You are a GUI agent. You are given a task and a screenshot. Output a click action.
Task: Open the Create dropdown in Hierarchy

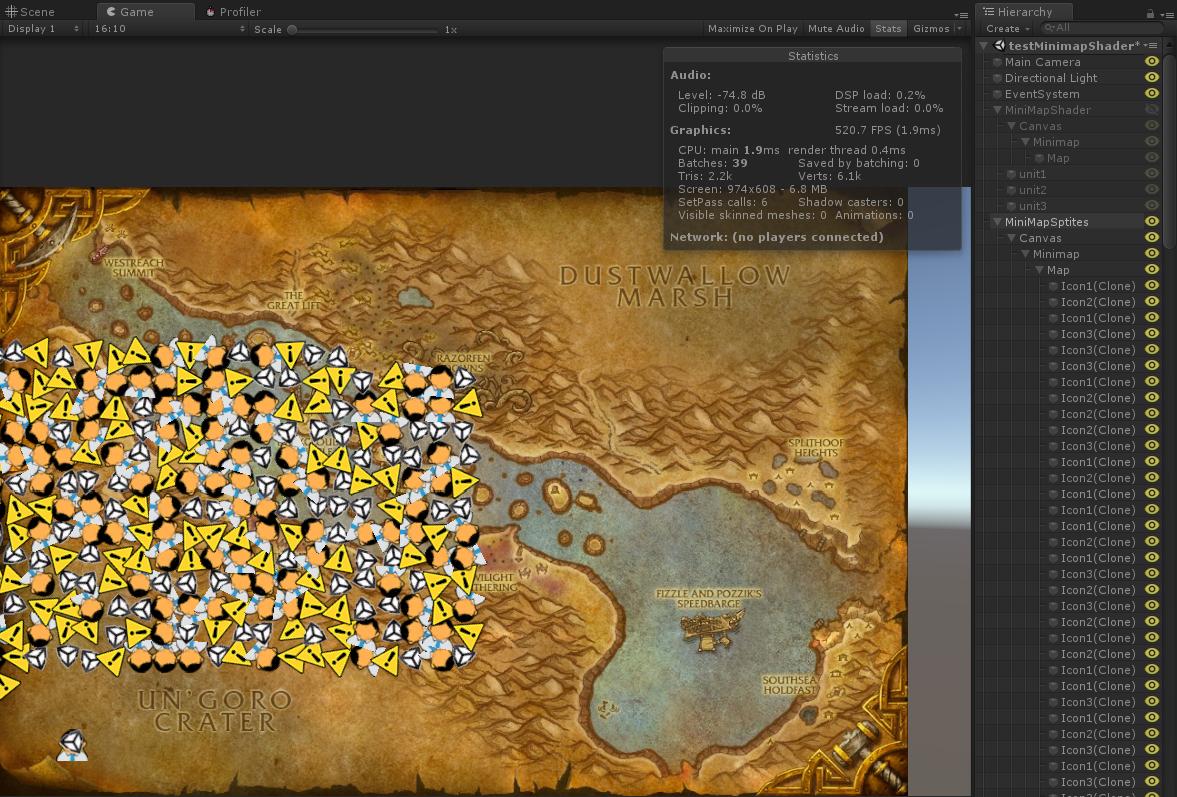[1008, 29]
